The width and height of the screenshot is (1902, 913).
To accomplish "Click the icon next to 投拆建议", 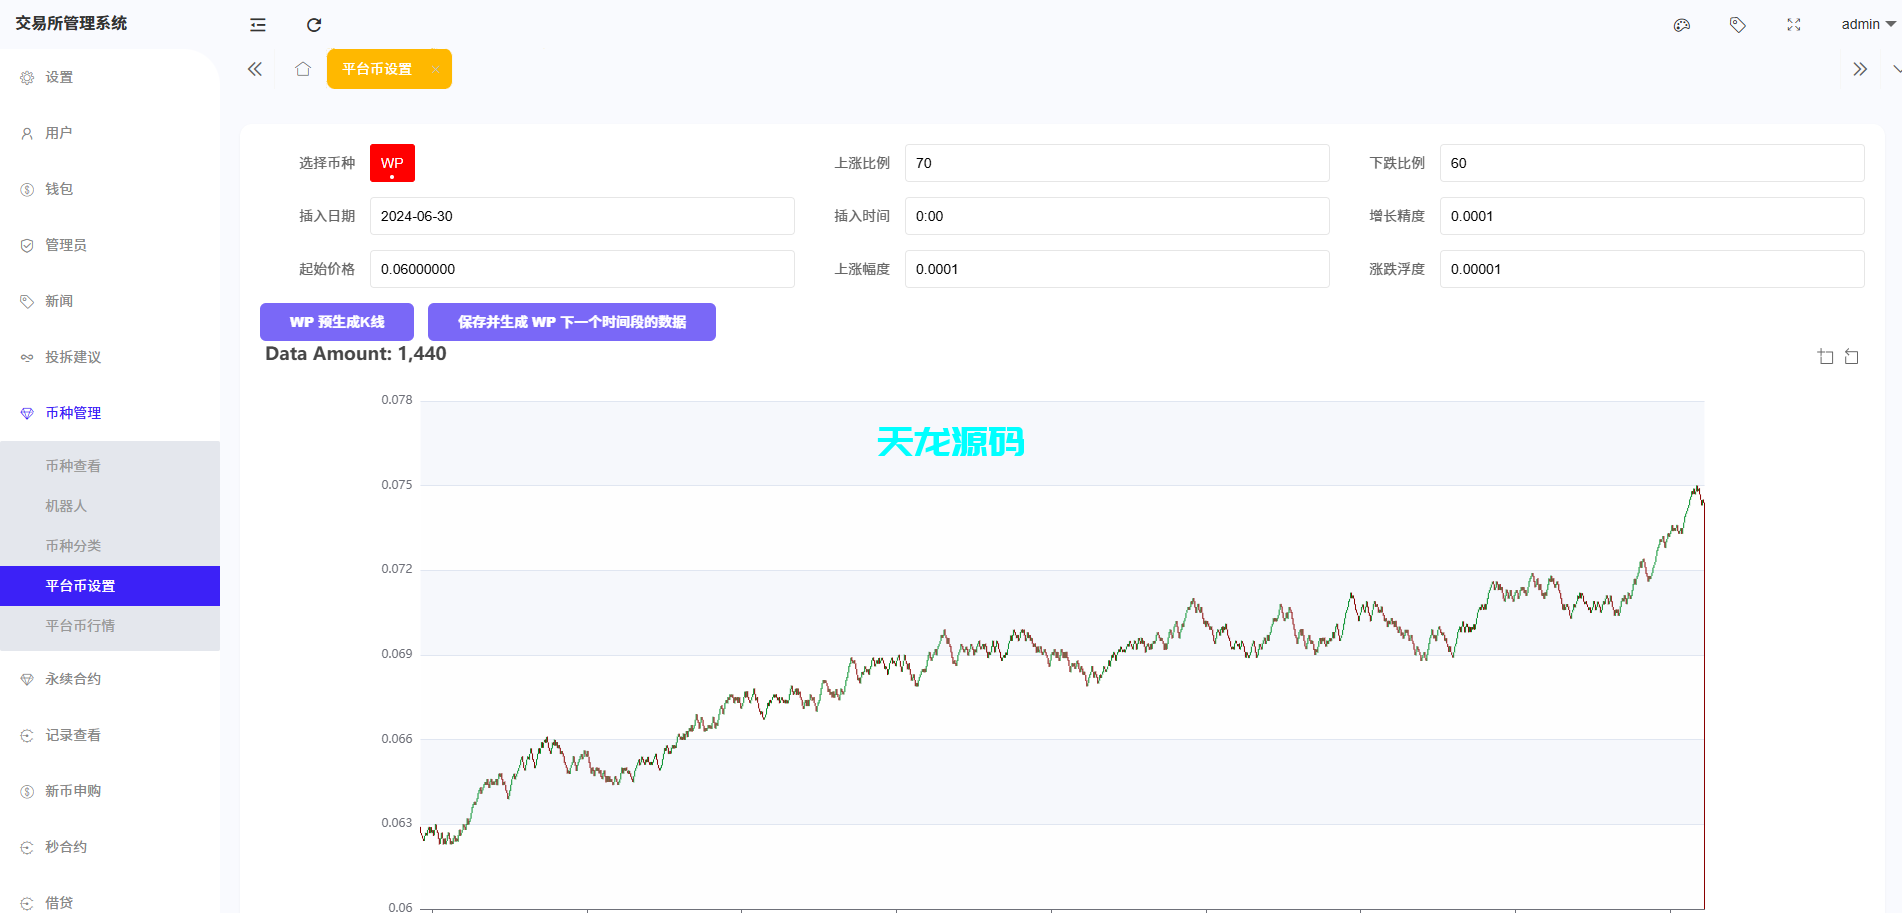I will [27, 357].
